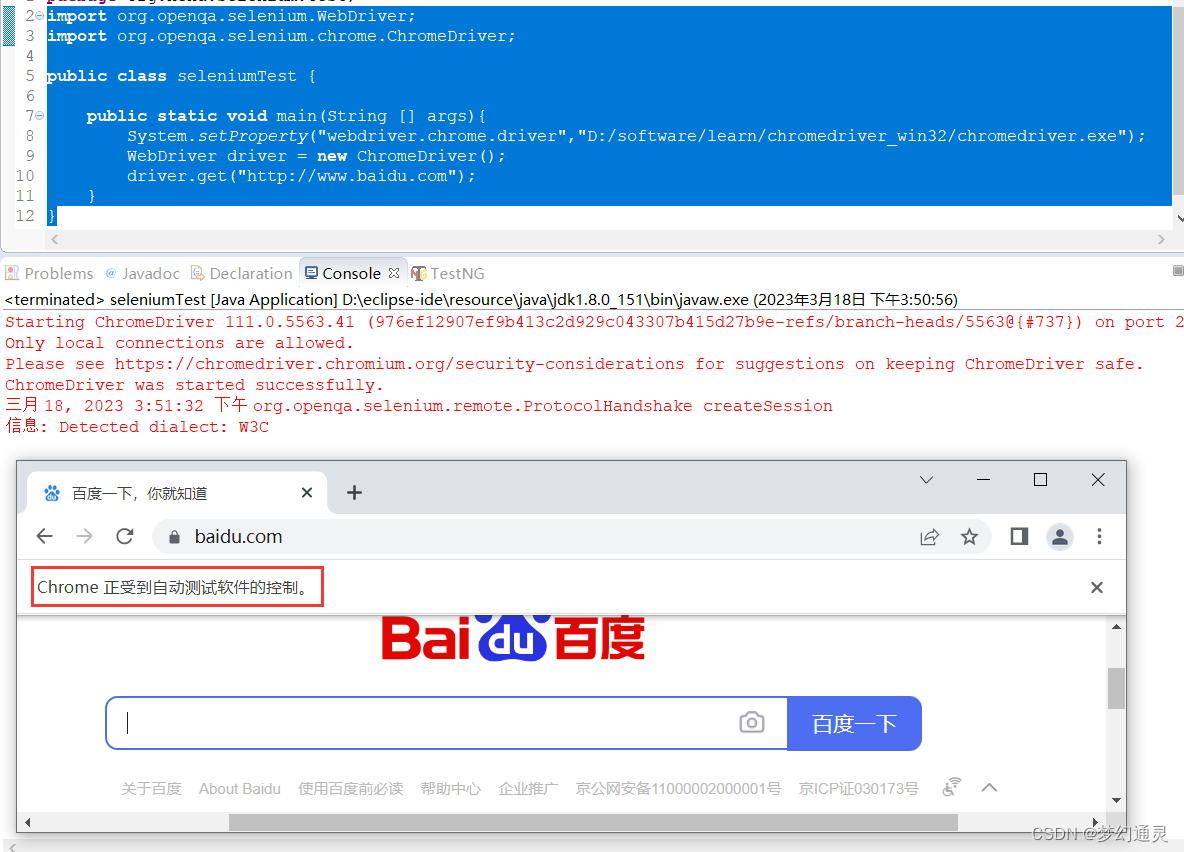Click 'public class seleniumTest' line

tap(181, 76)
